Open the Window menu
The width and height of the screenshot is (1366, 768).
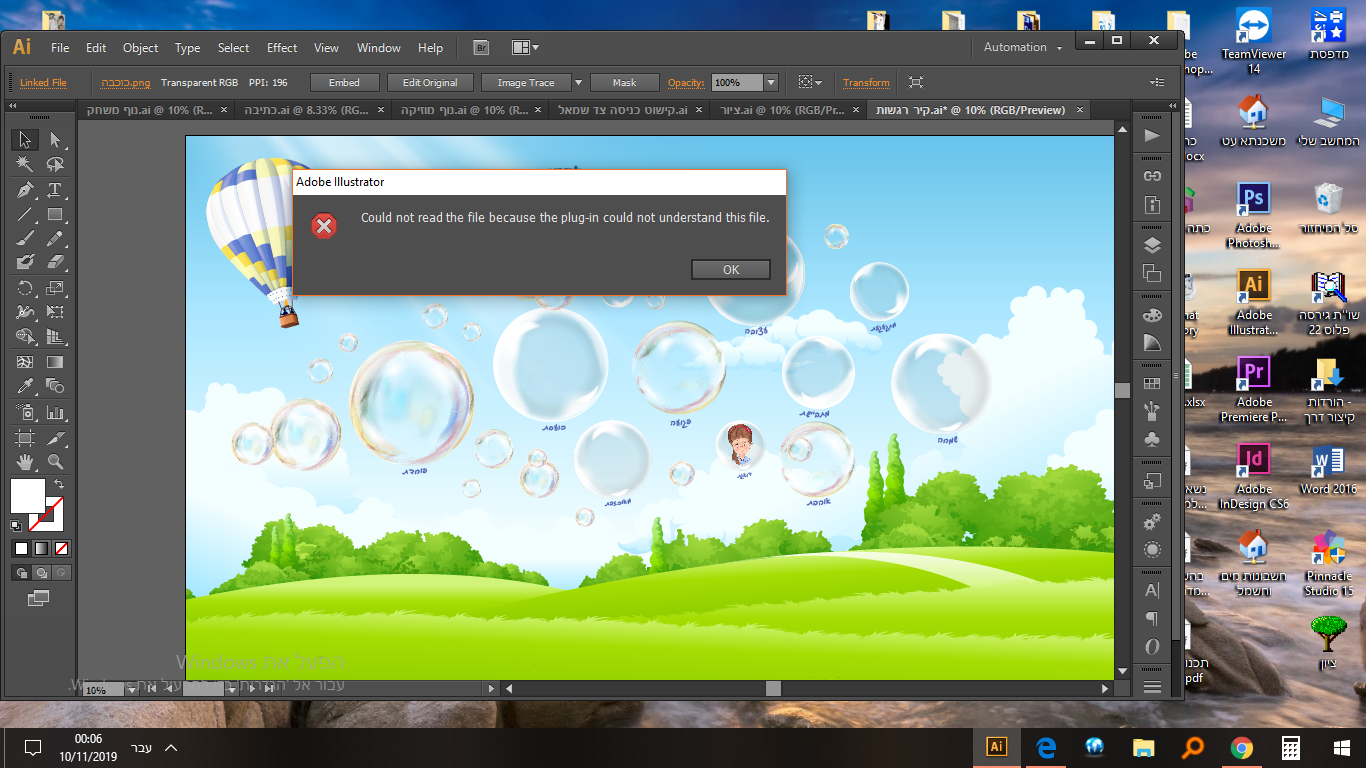379,47
